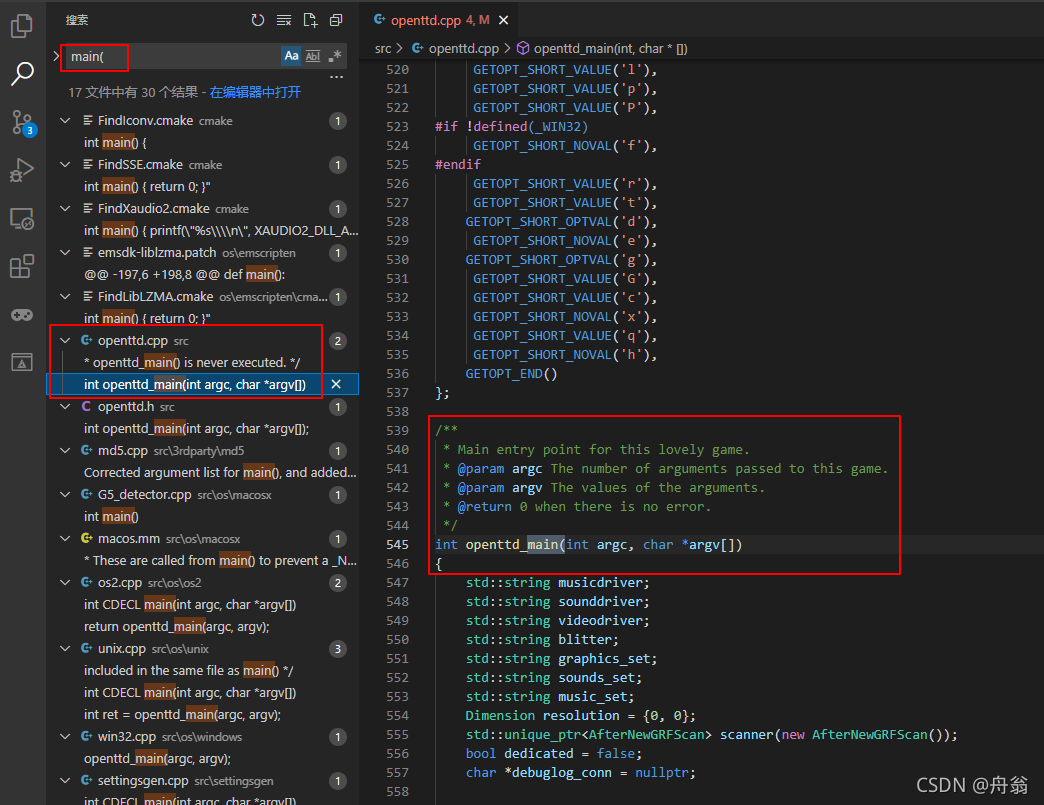Collapse FindLibLZMA.cmake results

pyautogui.click(x=65, y=296)
